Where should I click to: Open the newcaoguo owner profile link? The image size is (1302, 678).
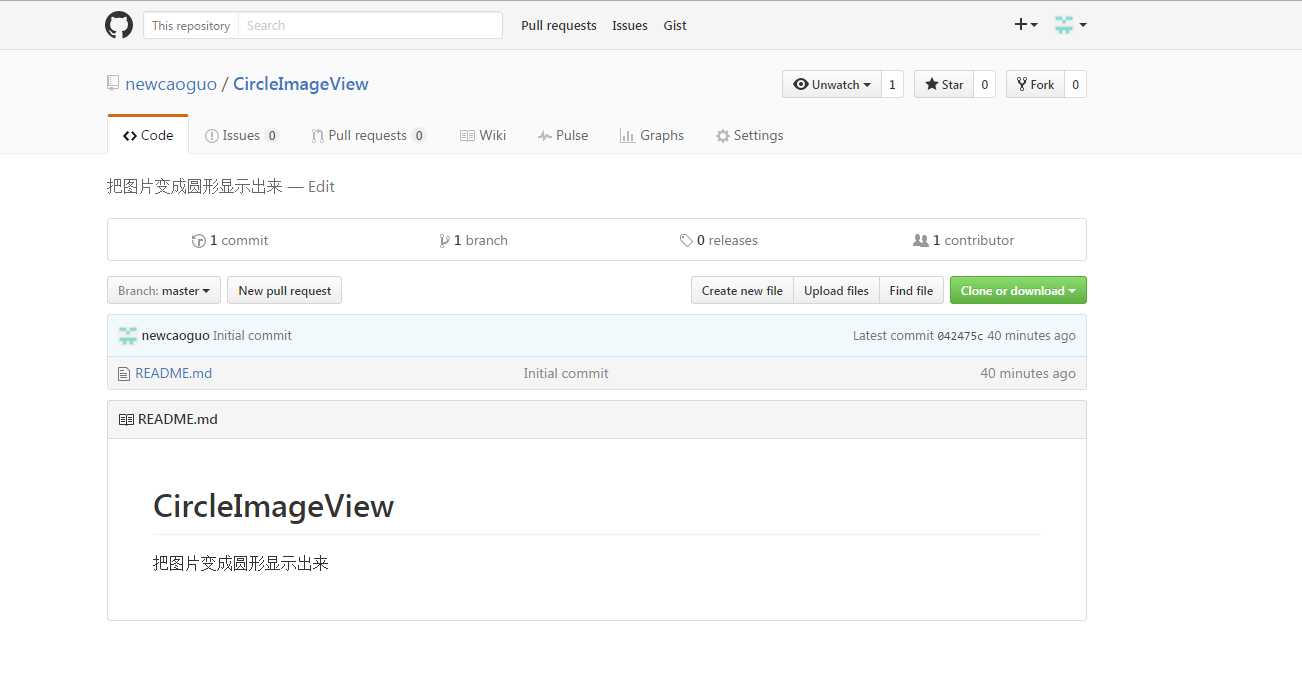click(x=171, y=84)
